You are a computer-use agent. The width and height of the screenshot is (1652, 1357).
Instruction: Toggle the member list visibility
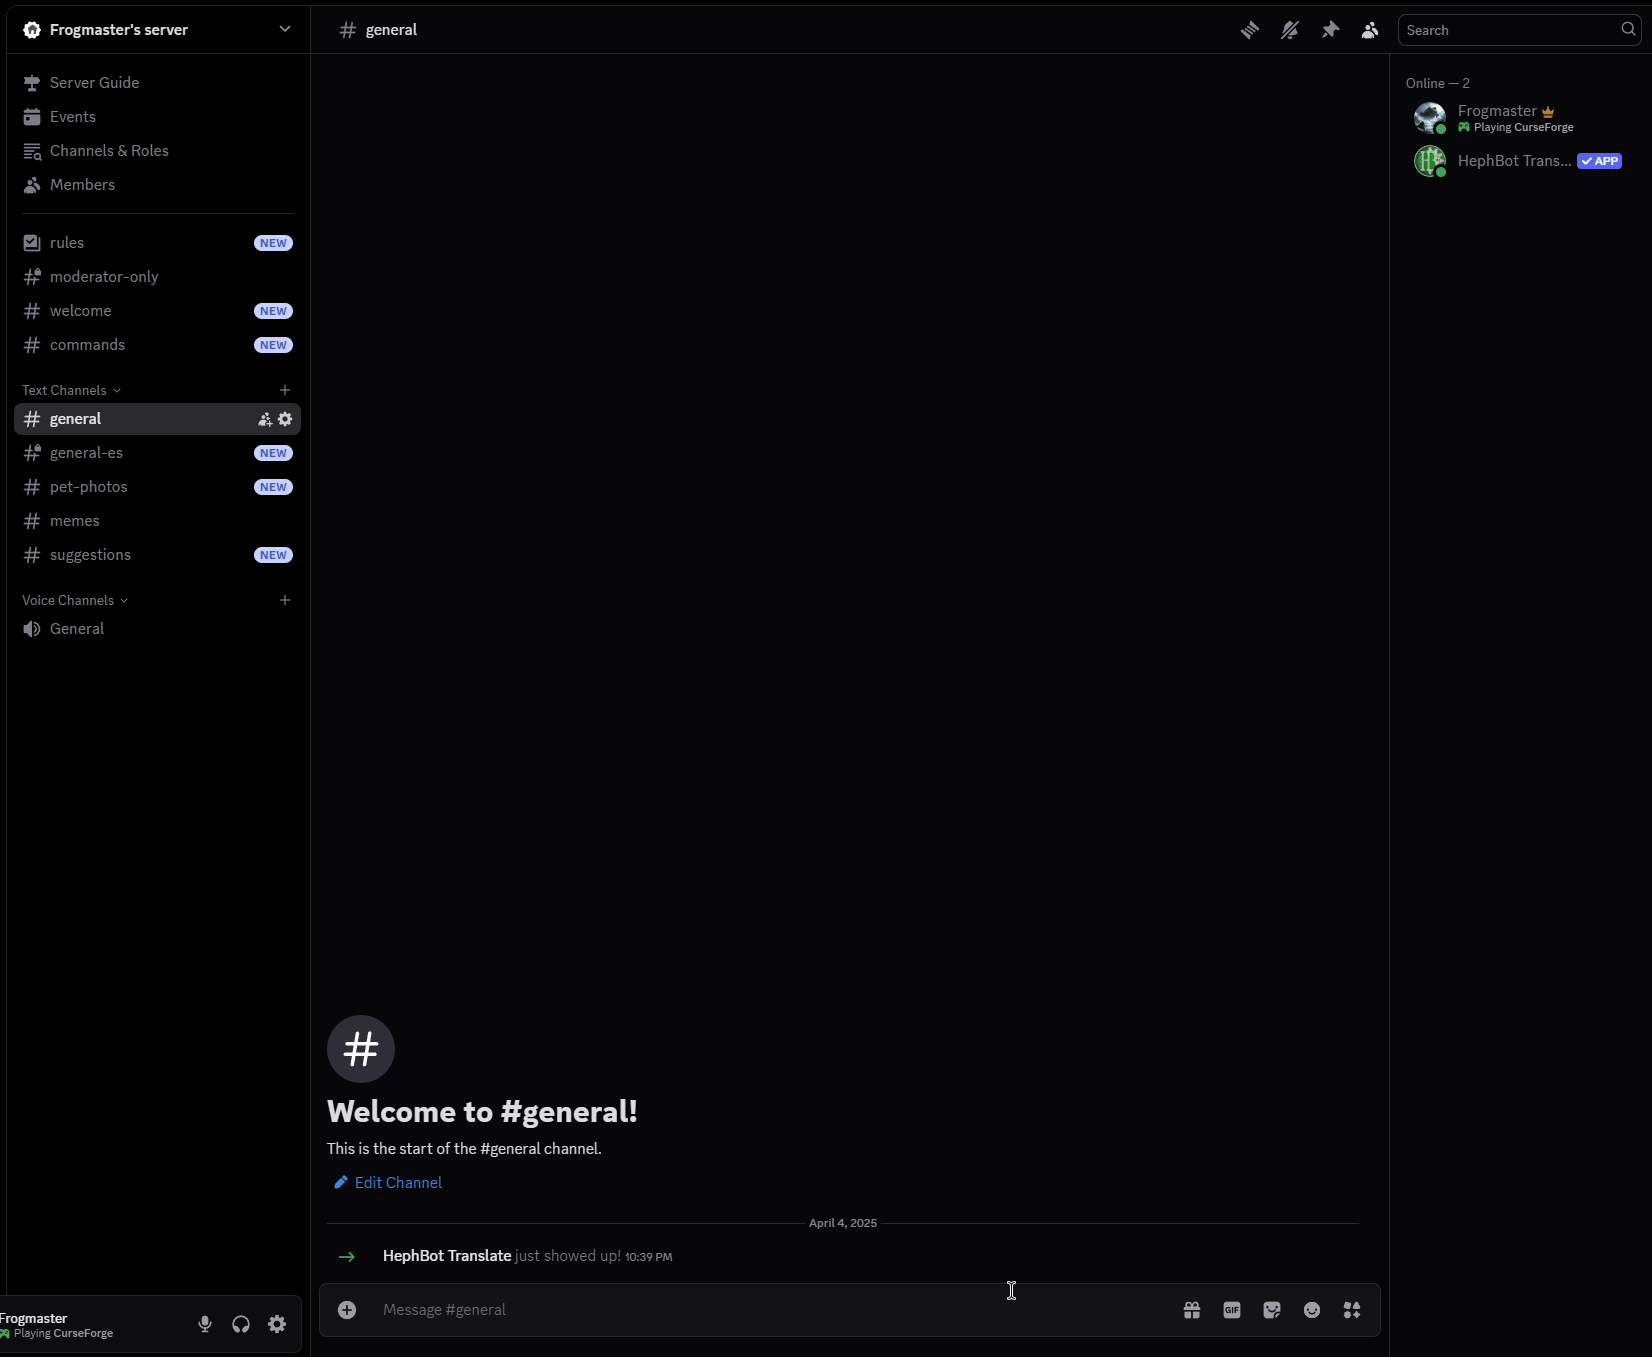pyautogui.click(x=1369, y=30)
